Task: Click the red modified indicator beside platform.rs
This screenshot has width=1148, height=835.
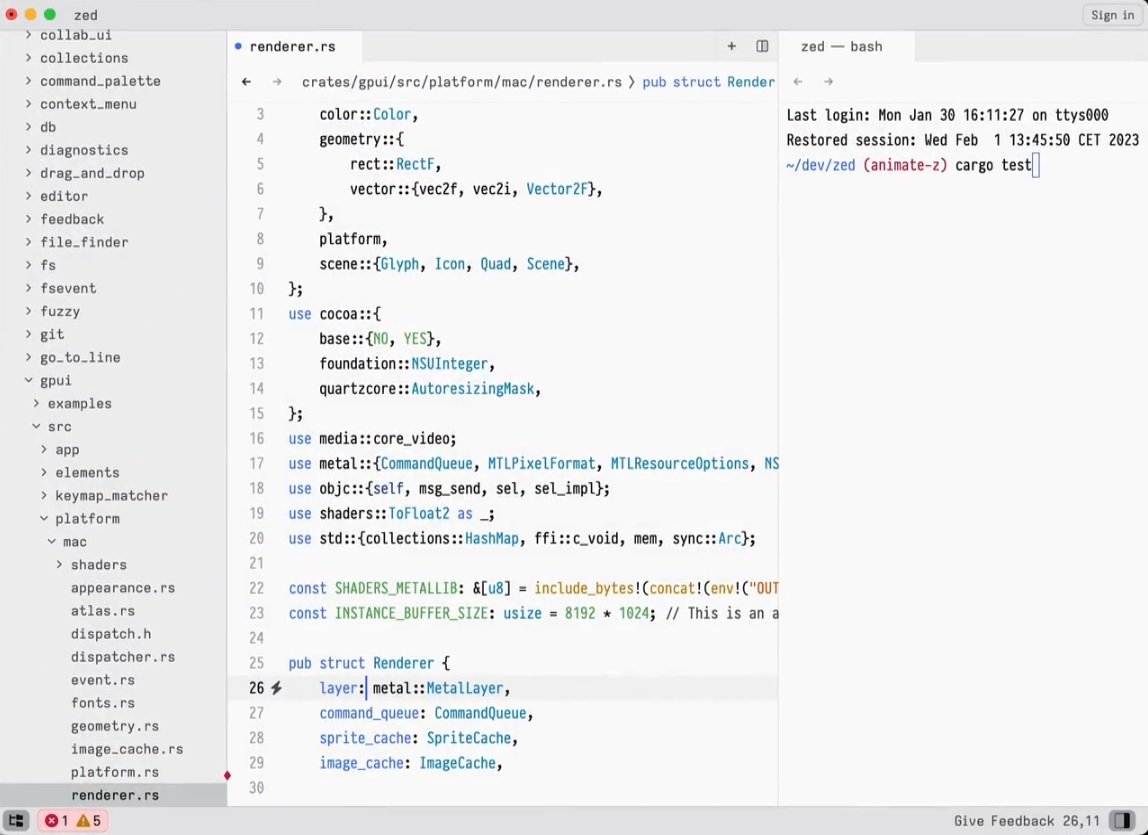Action: point(227,775)
